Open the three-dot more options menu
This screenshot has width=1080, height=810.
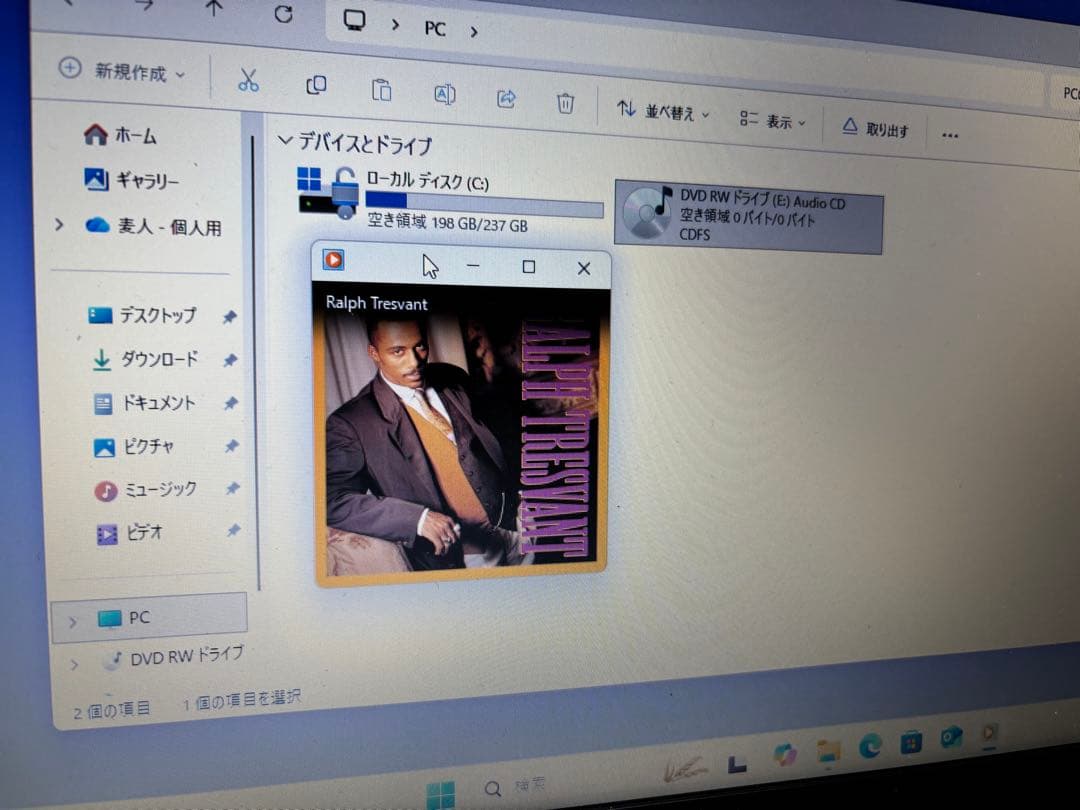pos(950,135)
